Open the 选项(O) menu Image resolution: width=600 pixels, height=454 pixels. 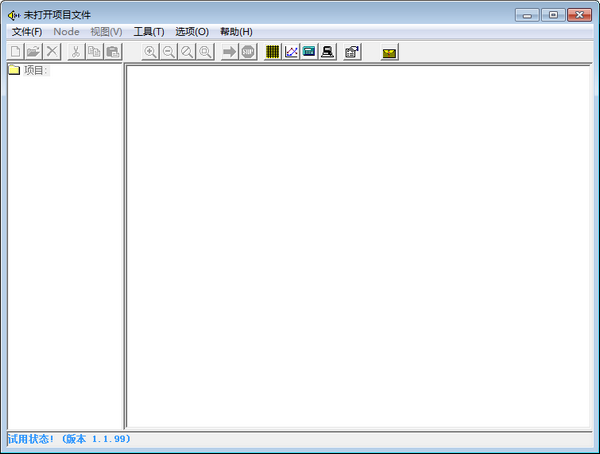pos(192,32)
